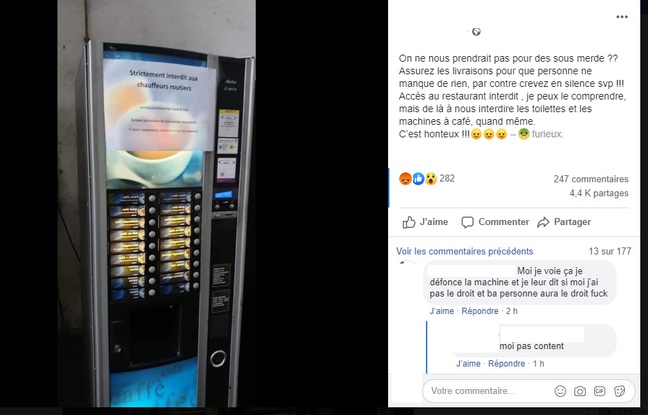Image resolution: width=648 pixels, height=415 pixels.
Task: Reply to the 'moi pas content' comment
Action: [x=506, y=364]
